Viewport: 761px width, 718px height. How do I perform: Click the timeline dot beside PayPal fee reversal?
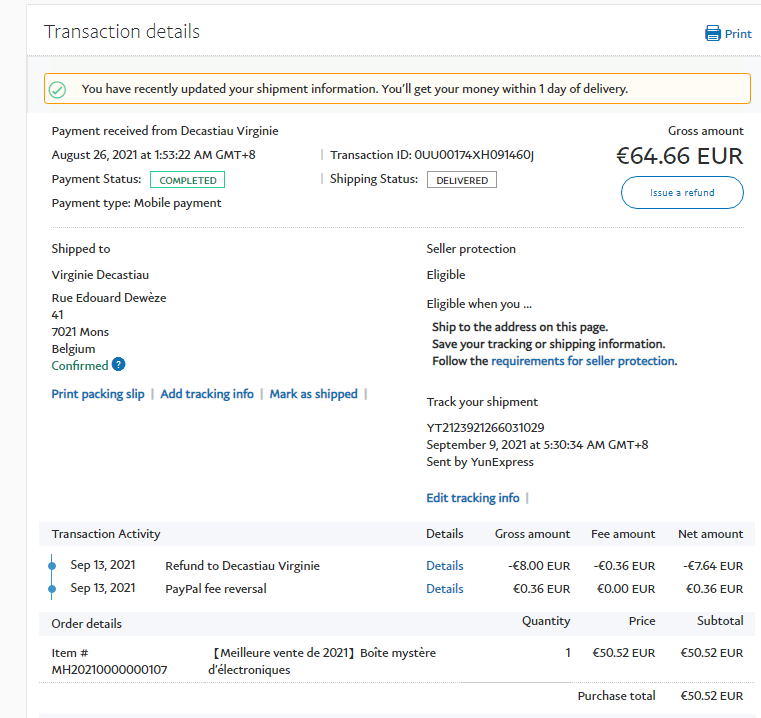52,589
